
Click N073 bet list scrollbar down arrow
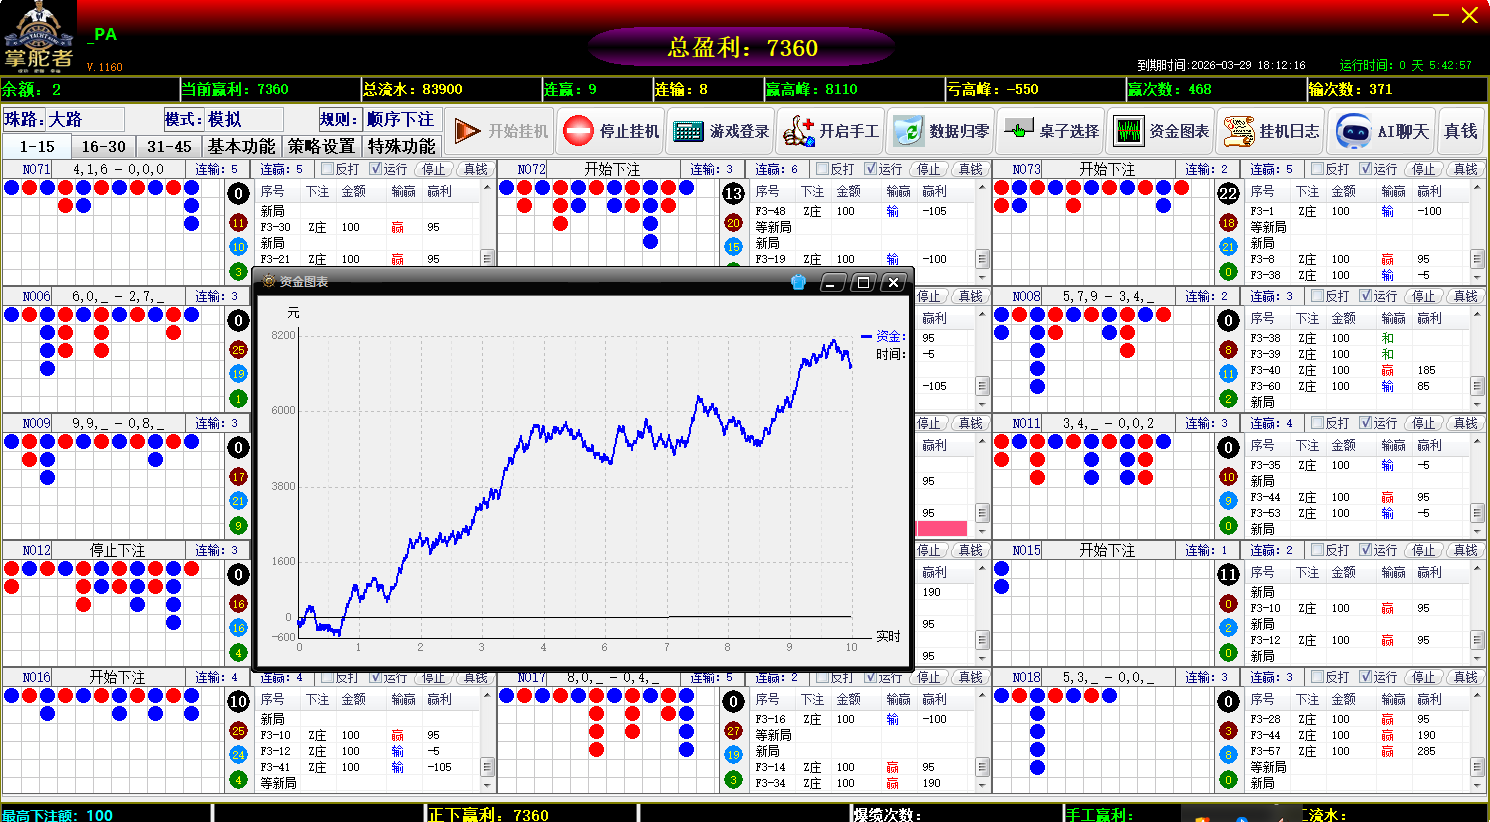1477,277
